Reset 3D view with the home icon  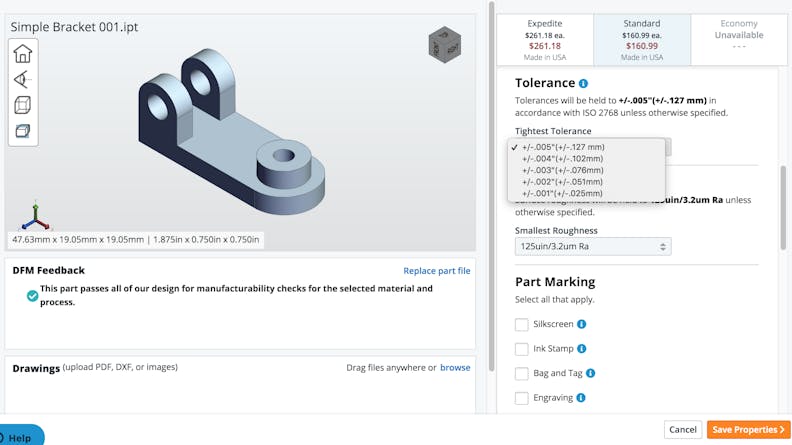22,54
